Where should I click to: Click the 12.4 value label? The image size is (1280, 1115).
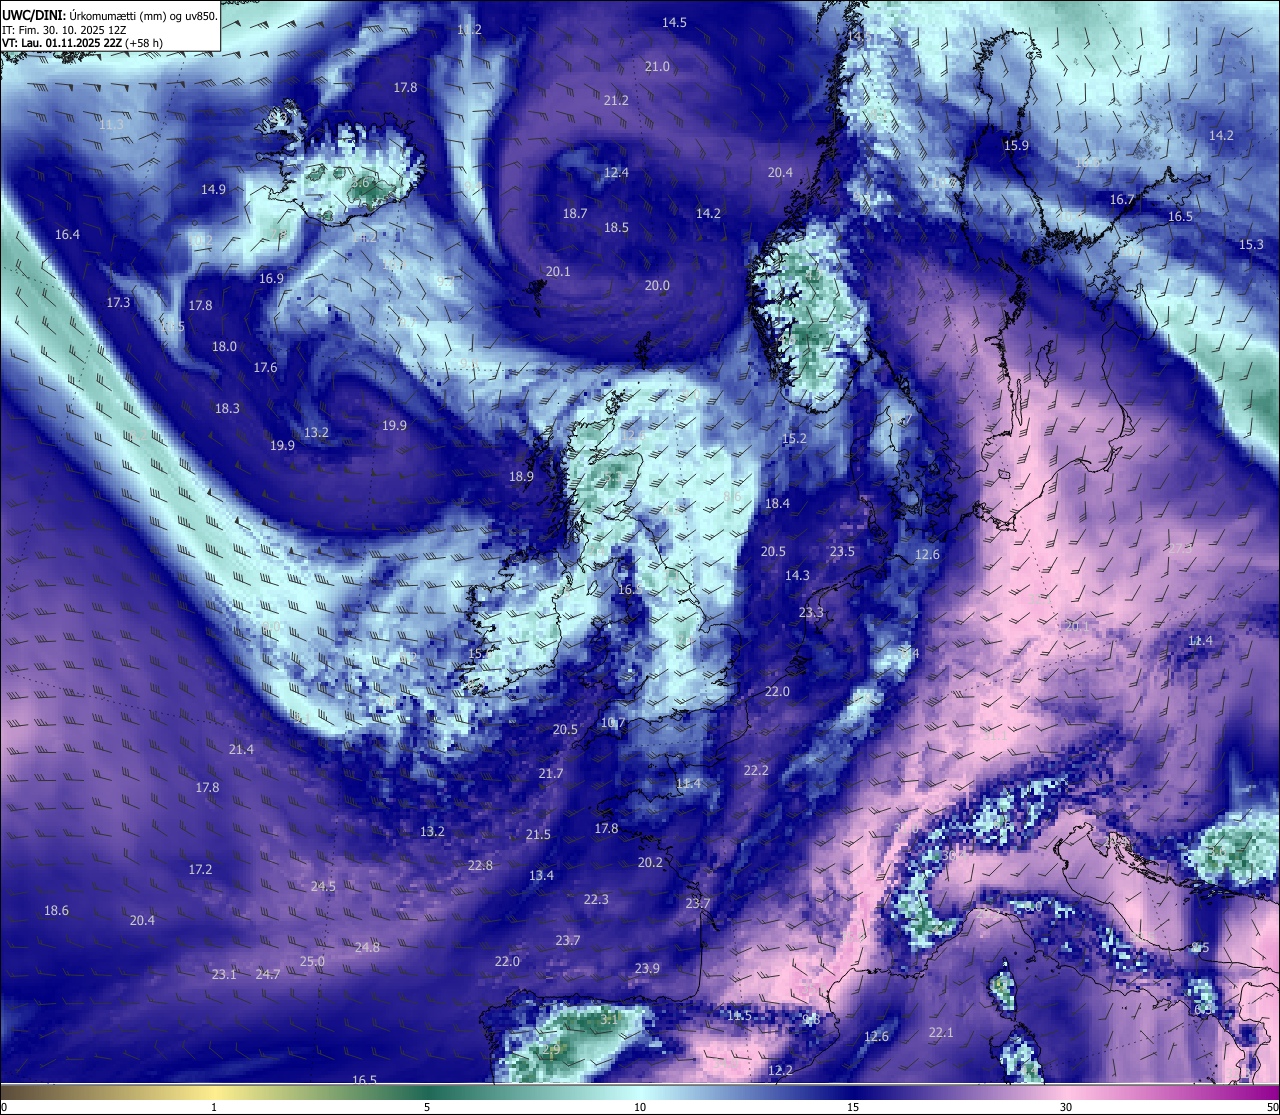(616, 173)
